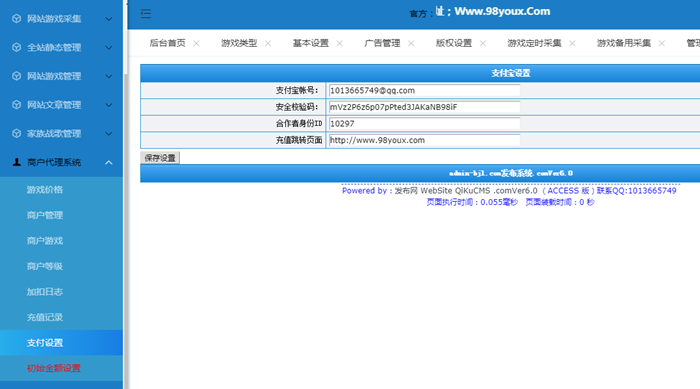The height and width of the screenshot is (389, 700).
Task: Click into the 合作者身份ID input field
Action: [424, 123]
